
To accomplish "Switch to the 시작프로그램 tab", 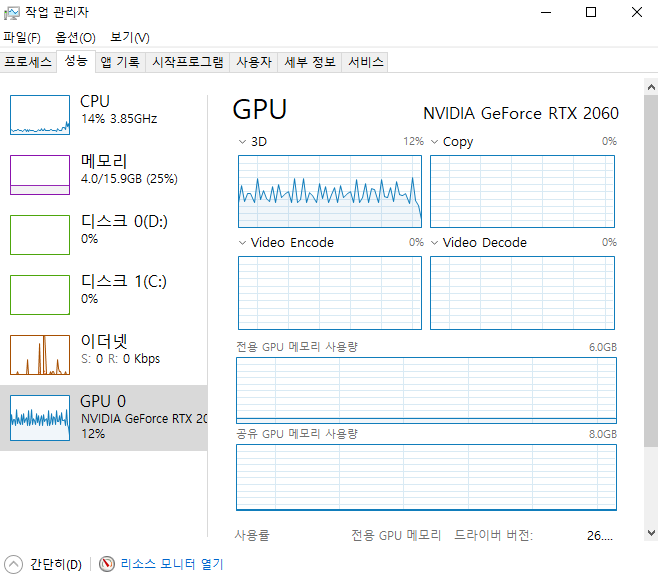I will click(x=187, y=62).
